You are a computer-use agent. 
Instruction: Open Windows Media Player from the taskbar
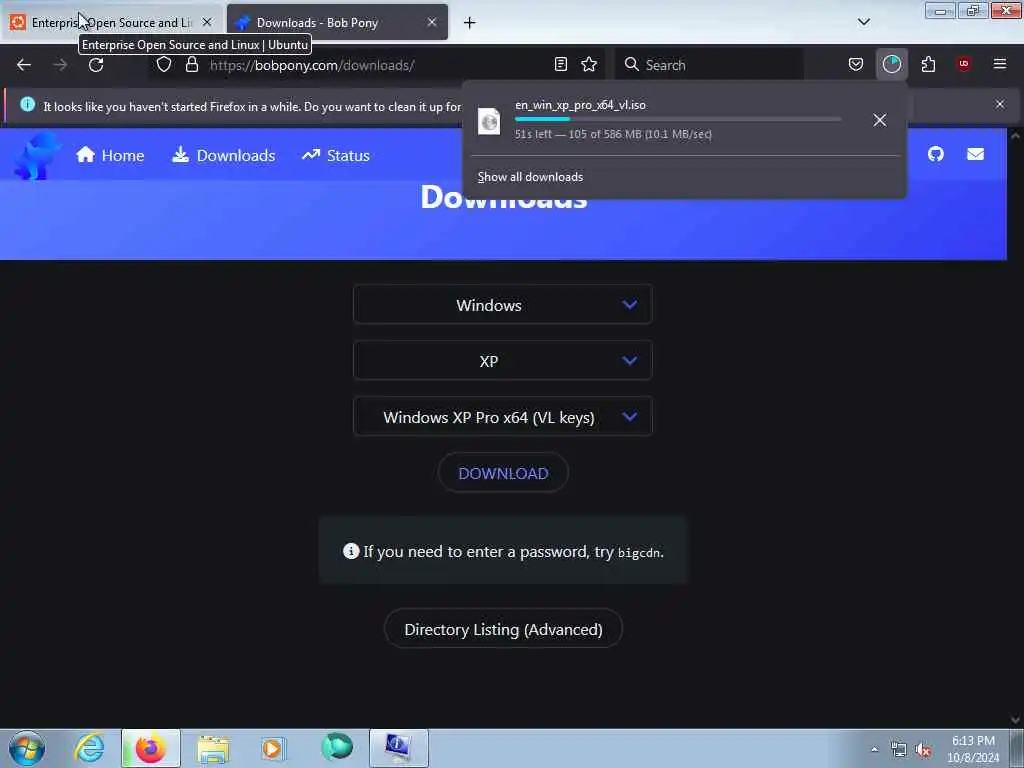coord(273,748)
